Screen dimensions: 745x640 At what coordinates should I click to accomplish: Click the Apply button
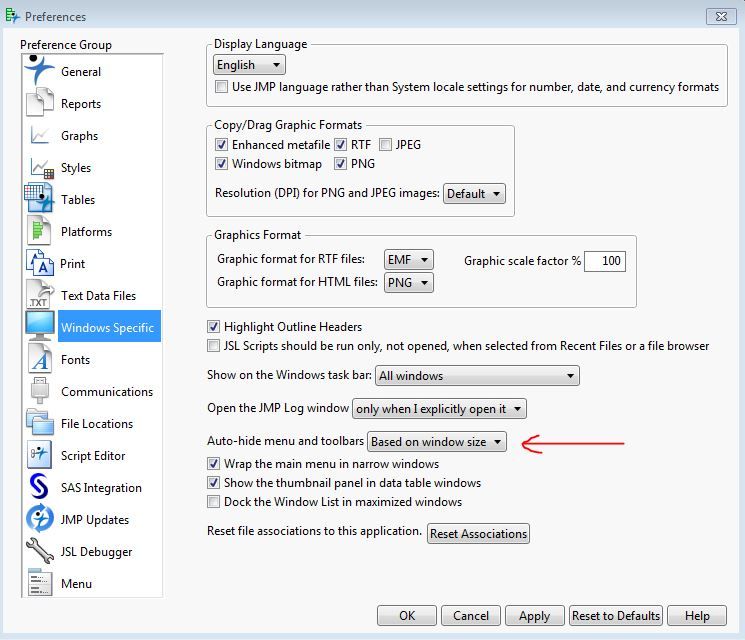pyautogui.click(x=535, y=615)
